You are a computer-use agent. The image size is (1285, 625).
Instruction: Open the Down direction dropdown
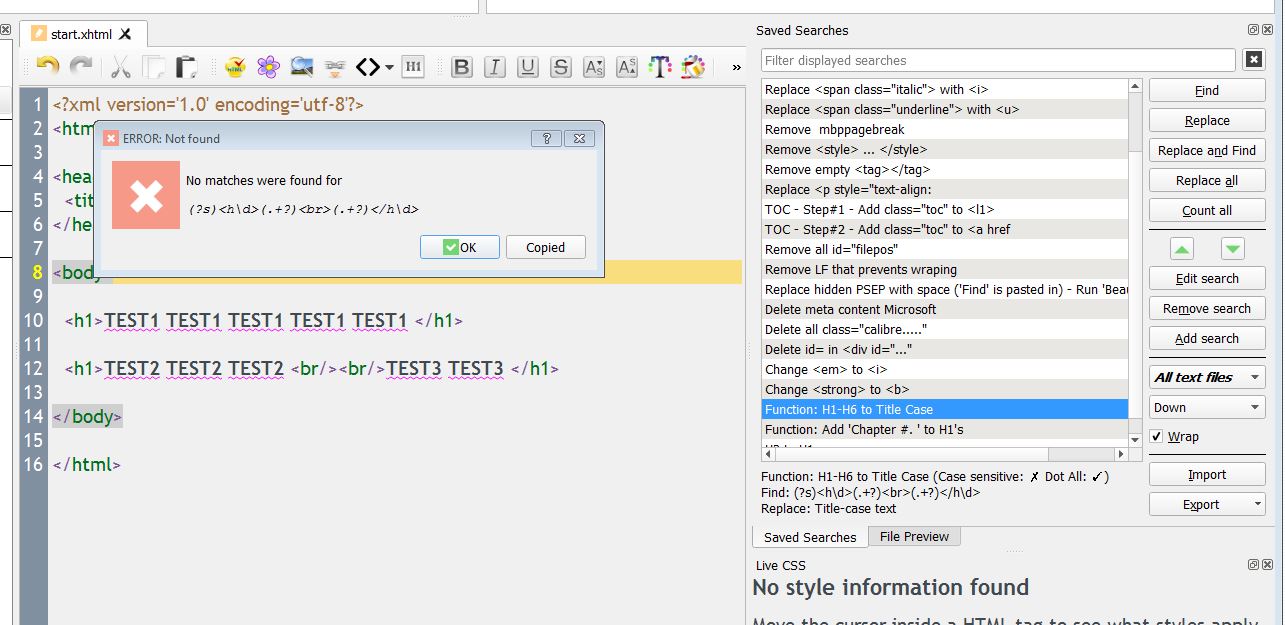tap(1207, 407)
